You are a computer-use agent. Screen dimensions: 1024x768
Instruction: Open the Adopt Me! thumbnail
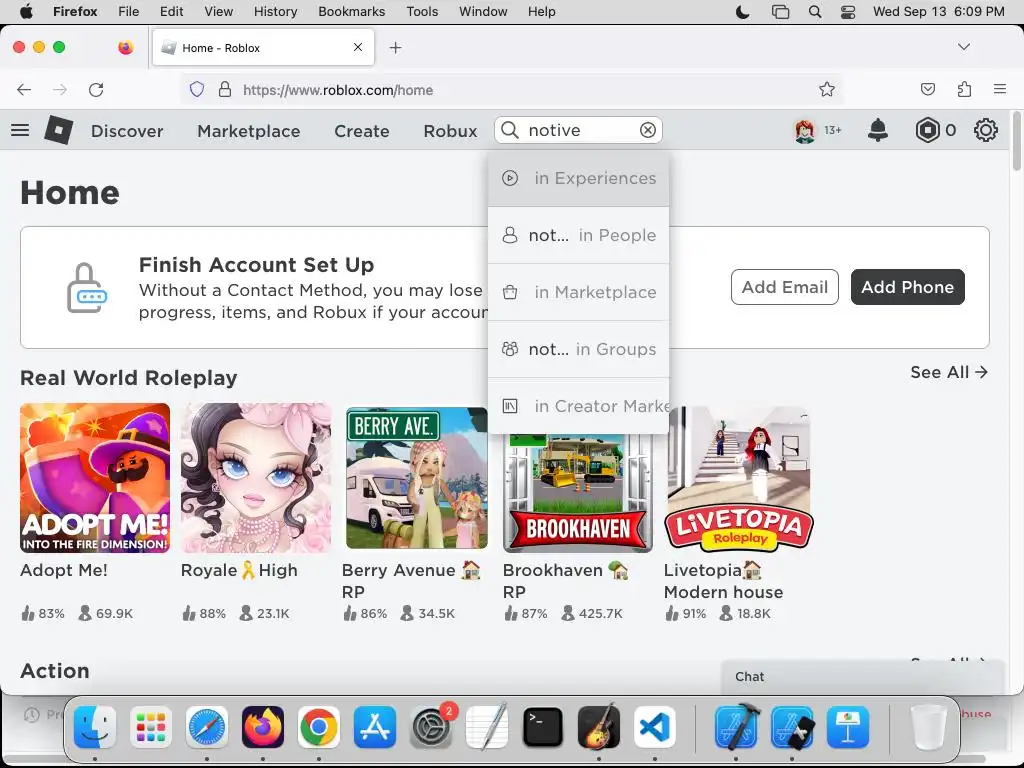click(x=95, y=478)
